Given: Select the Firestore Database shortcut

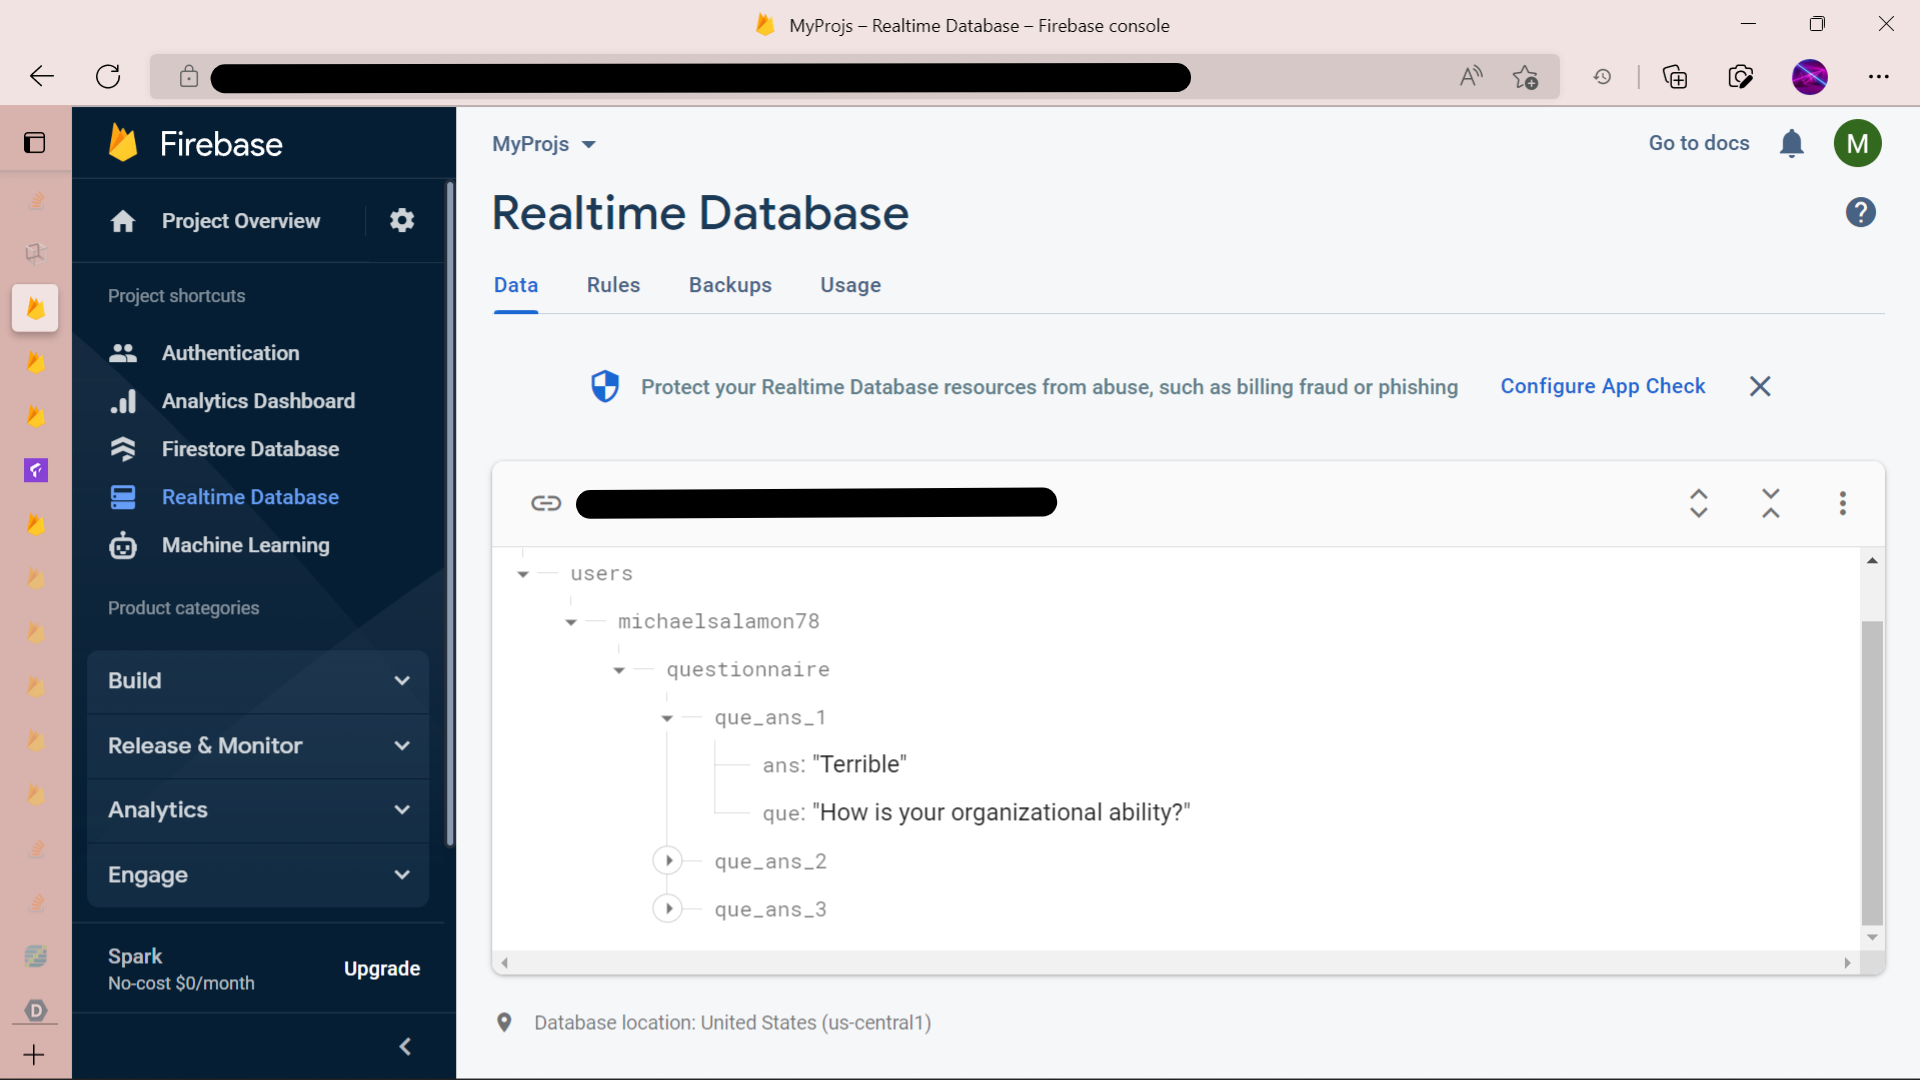Looking at the screenshot, I should point(251,448).
